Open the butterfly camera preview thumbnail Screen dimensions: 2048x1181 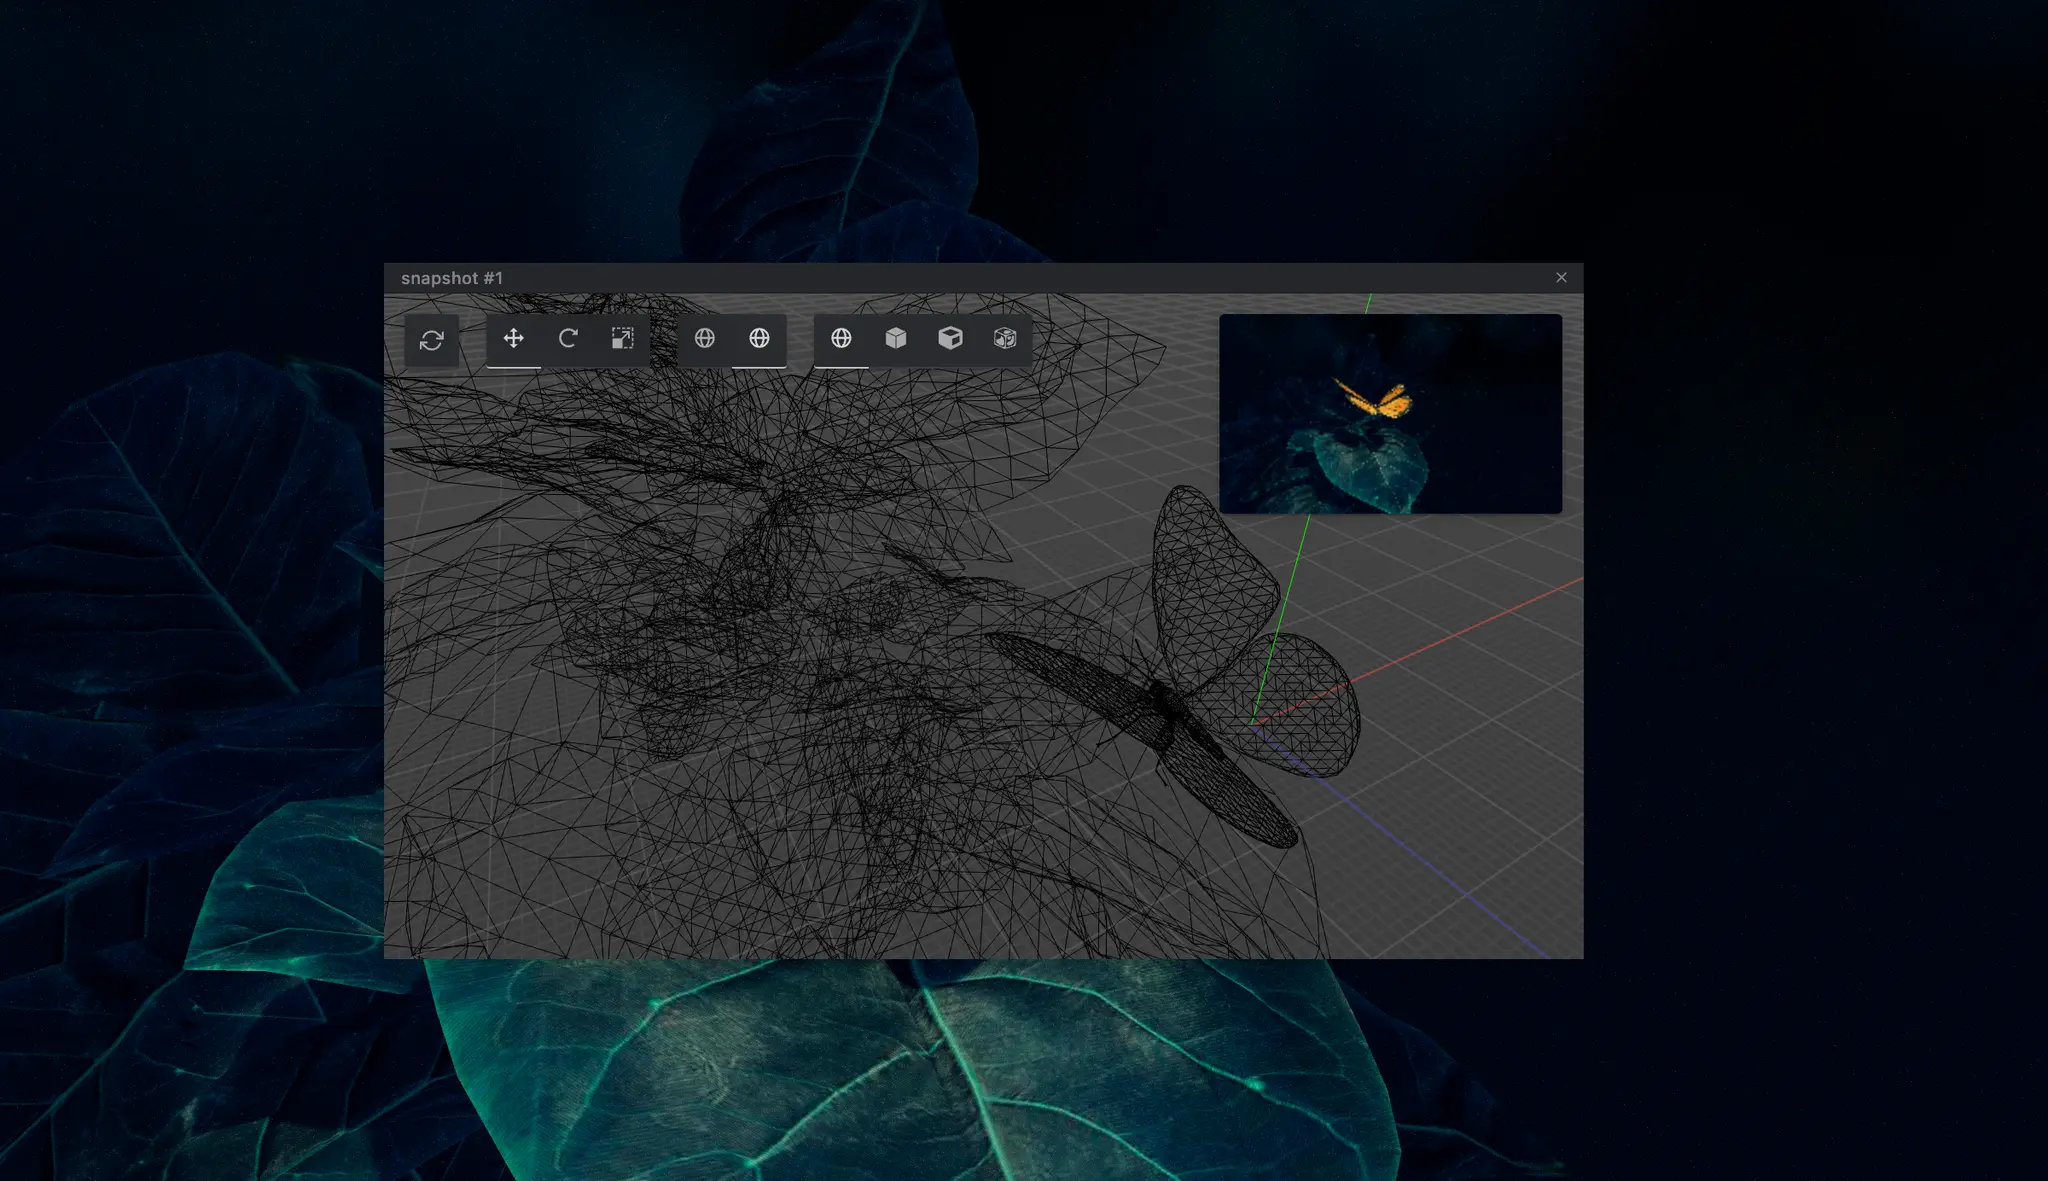click(1390, 413)
